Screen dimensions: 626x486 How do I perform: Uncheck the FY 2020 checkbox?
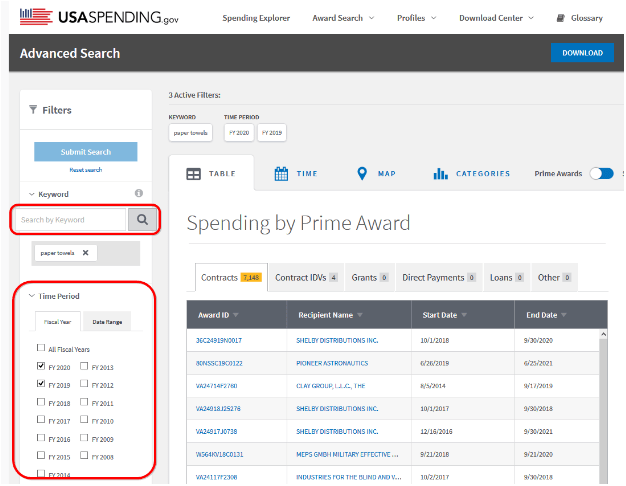pyautogui.click(x=41, y=365)
